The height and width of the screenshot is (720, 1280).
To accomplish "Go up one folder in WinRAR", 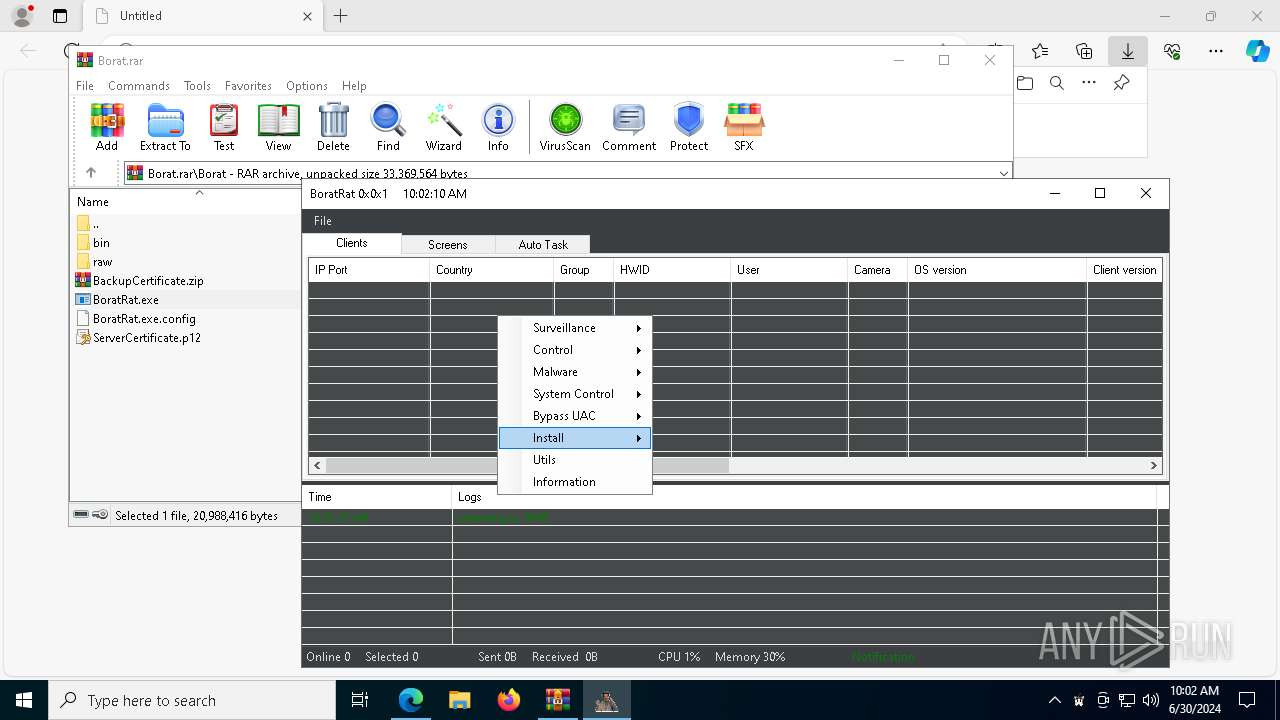I will tap(91, 173).
